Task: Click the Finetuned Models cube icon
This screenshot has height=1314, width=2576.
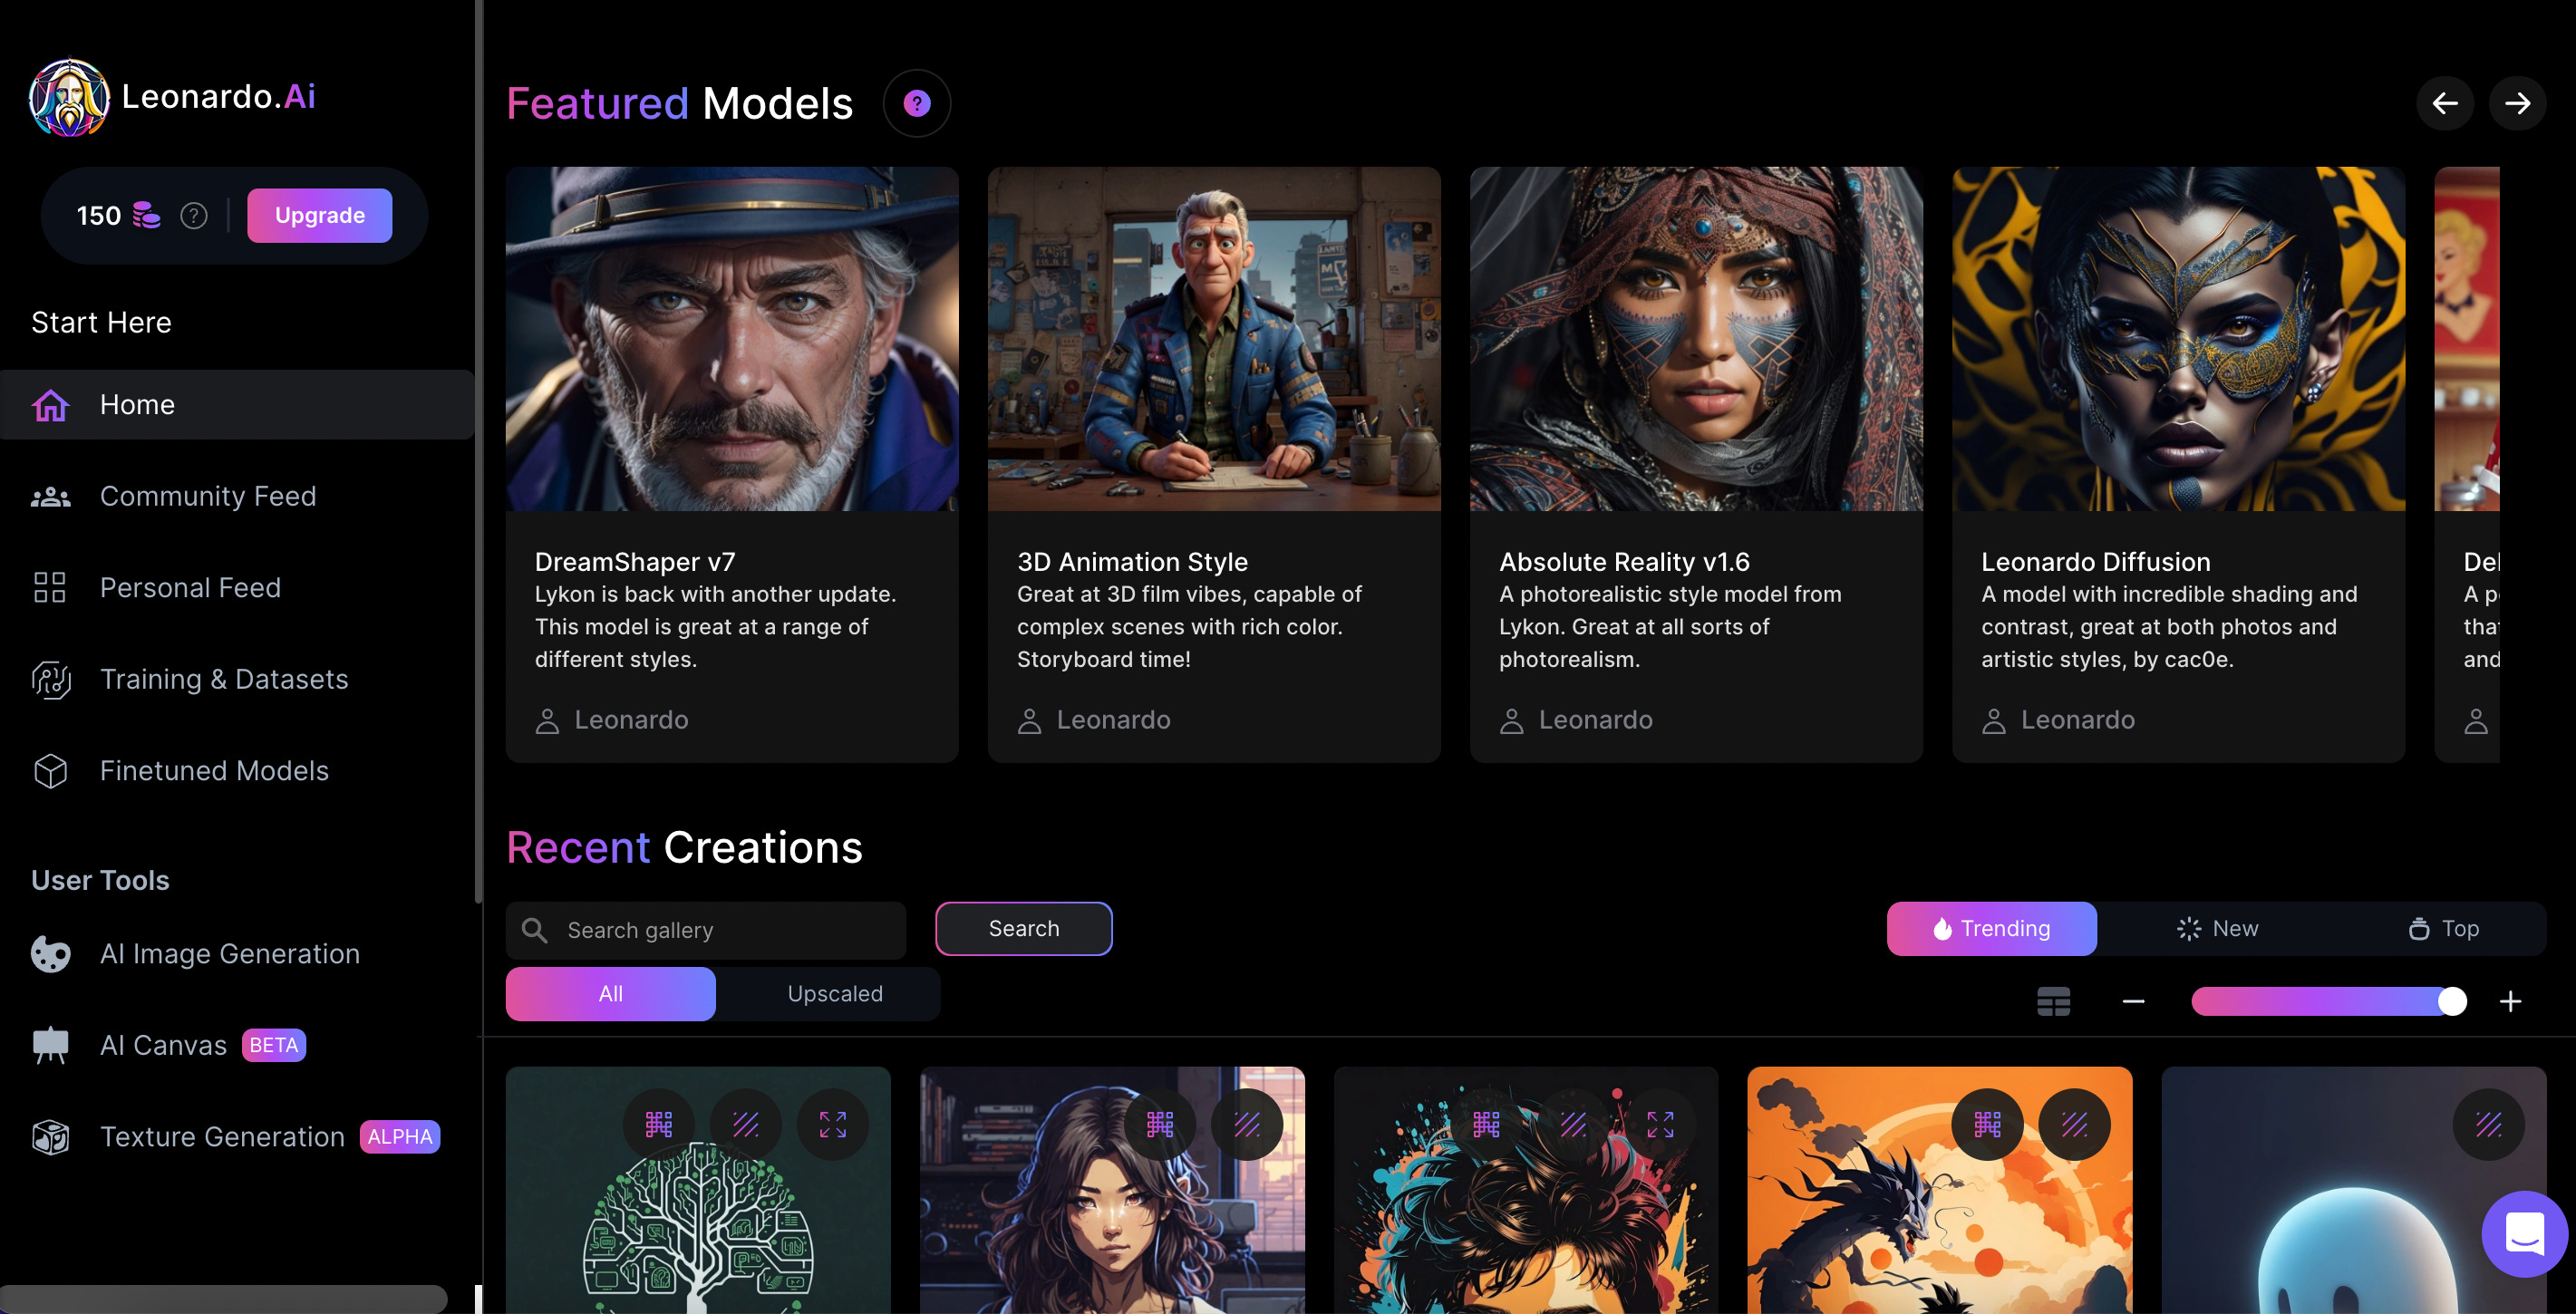Action: coord(50,771)
